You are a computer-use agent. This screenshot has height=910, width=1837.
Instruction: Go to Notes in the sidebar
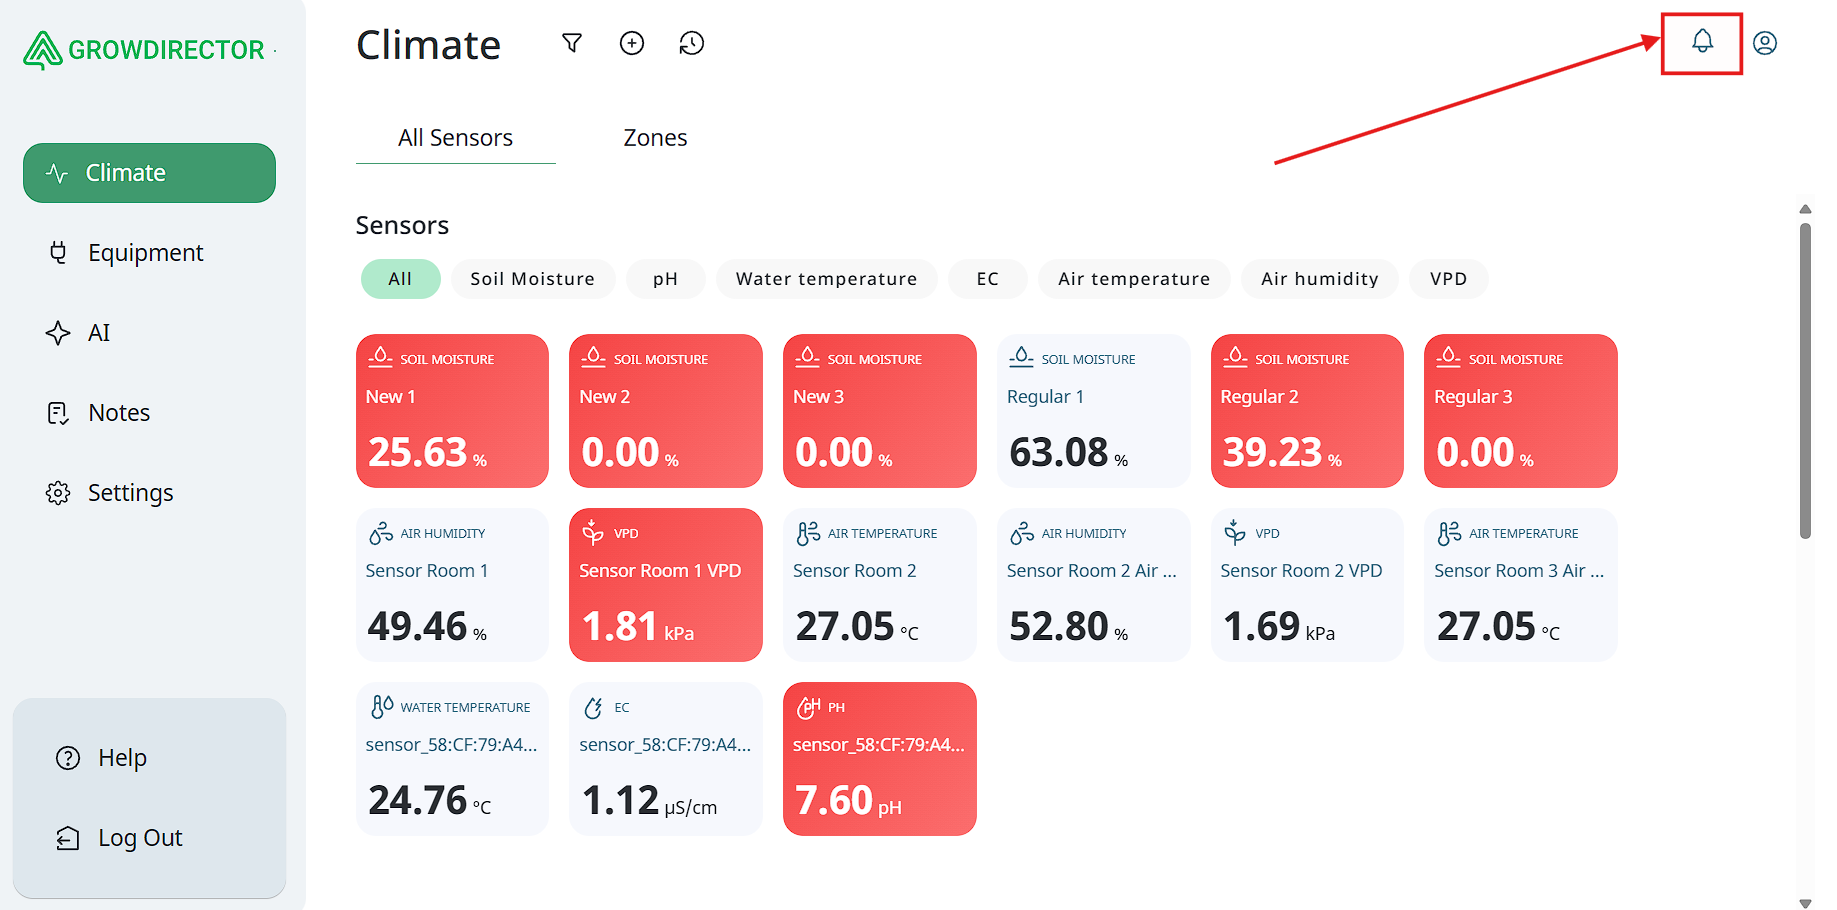click(118, 413)
